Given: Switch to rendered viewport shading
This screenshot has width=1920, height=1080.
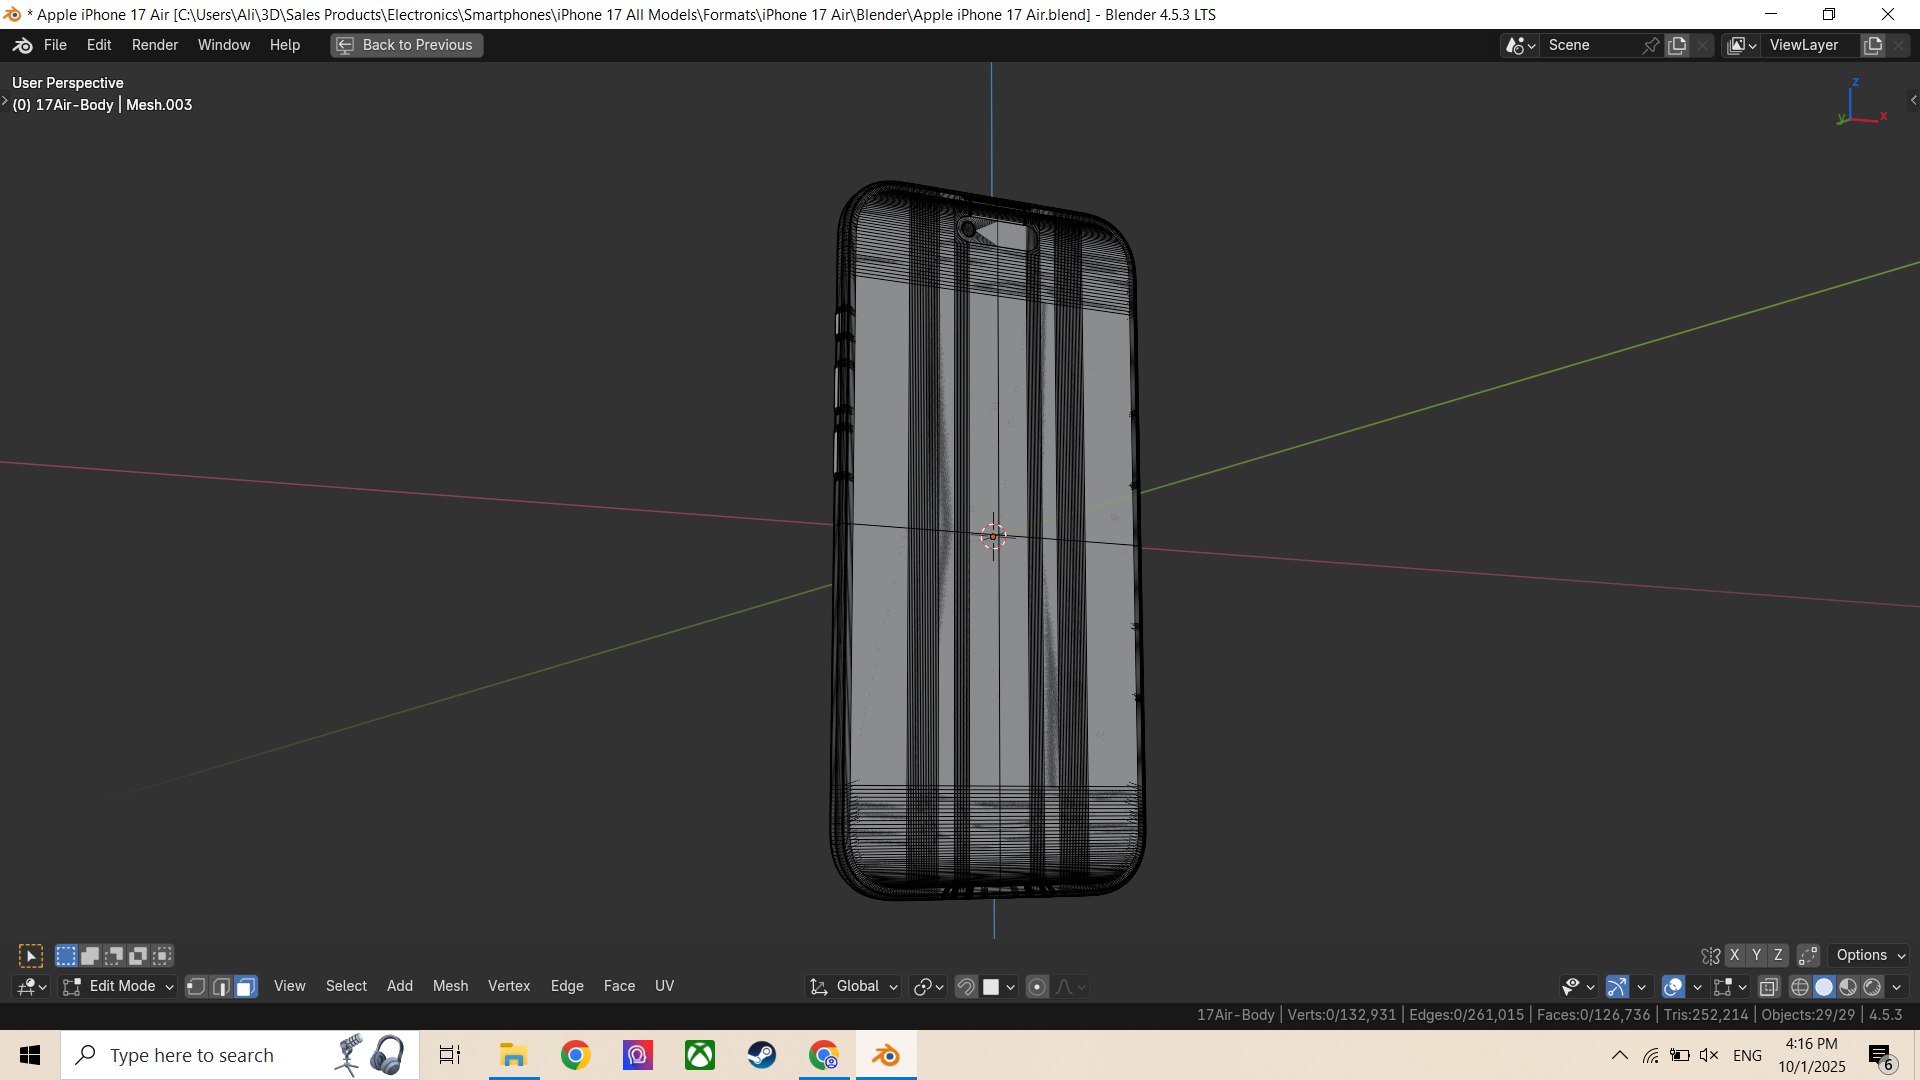Looking at the screenshot, I should [1872, 987].
